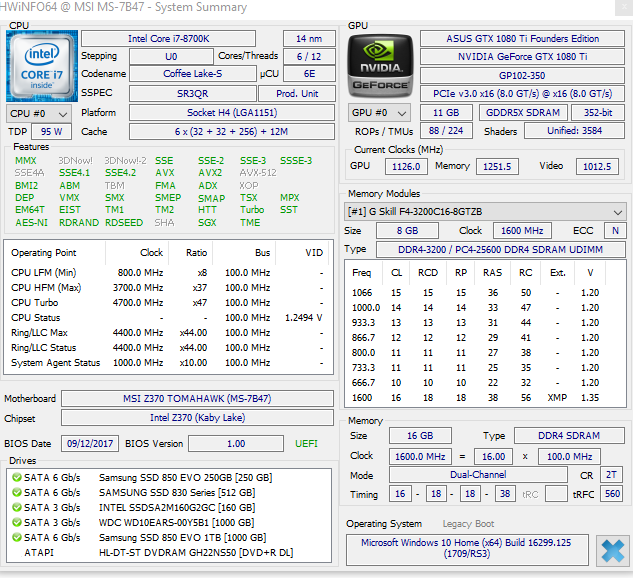Click the tRFC value 560
Image resolution: width=633 pixels, height=578 pixels.
[x=612, y=494]
